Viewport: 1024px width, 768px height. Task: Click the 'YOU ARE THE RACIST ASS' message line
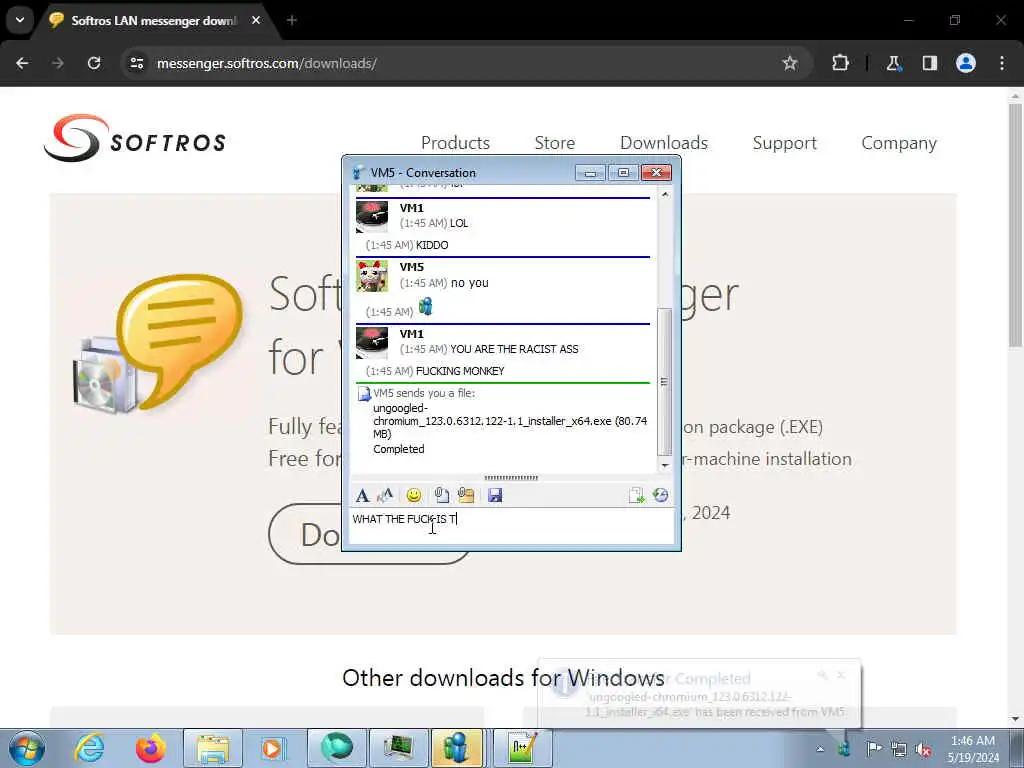(x=514, y=349)
